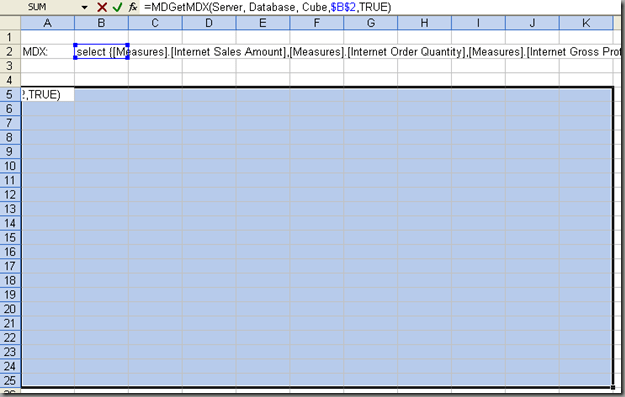Viewport: 625px width, 397px height.
Task: Select column E header
Action: 263,23
